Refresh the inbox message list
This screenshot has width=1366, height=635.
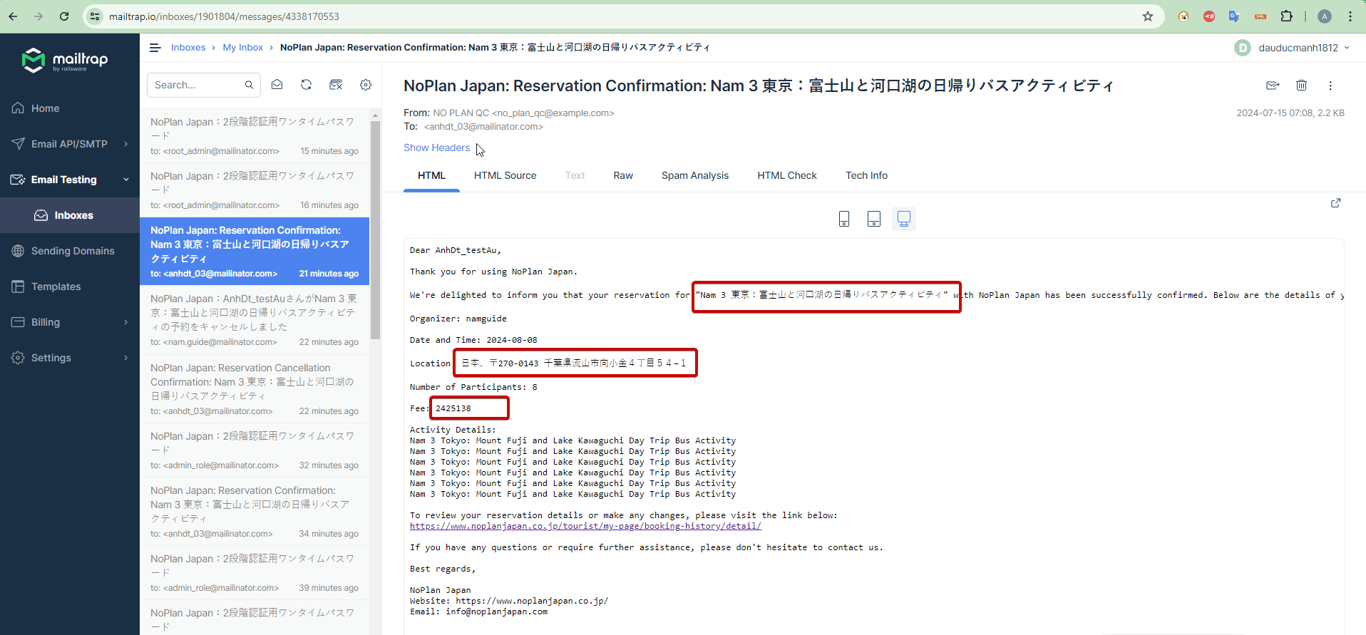[306, 85]
